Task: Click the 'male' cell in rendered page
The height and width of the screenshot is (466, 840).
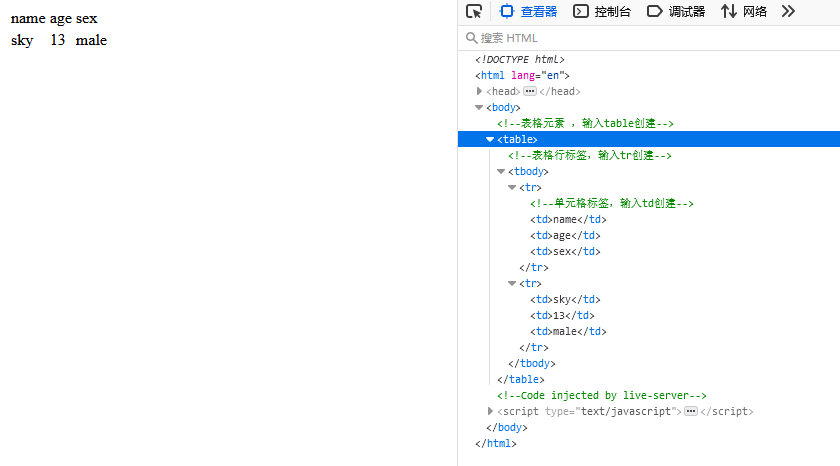Action: (91, 40)
